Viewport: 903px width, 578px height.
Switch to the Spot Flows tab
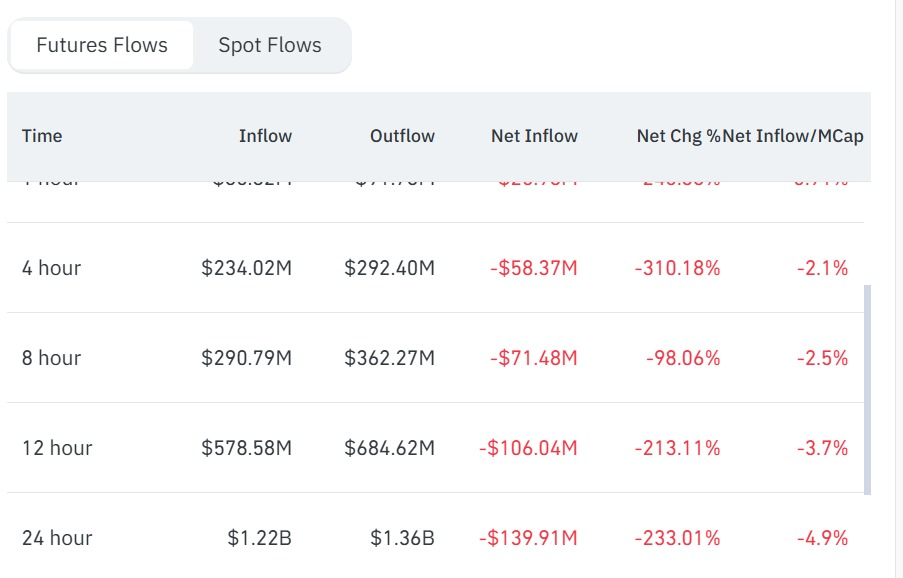click(270, 45)
